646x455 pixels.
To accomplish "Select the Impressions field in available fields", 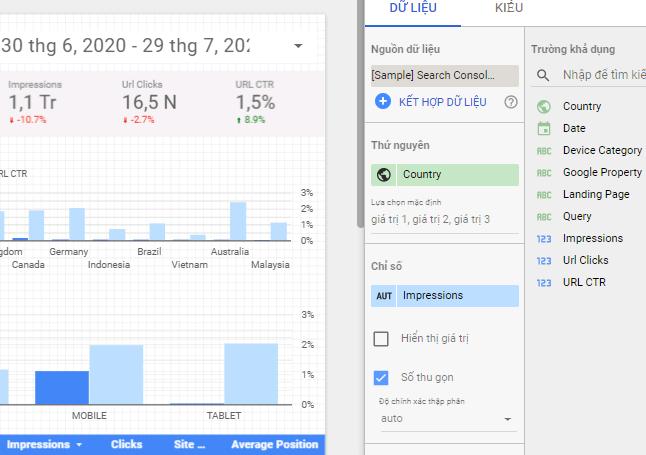I will 593,238.
